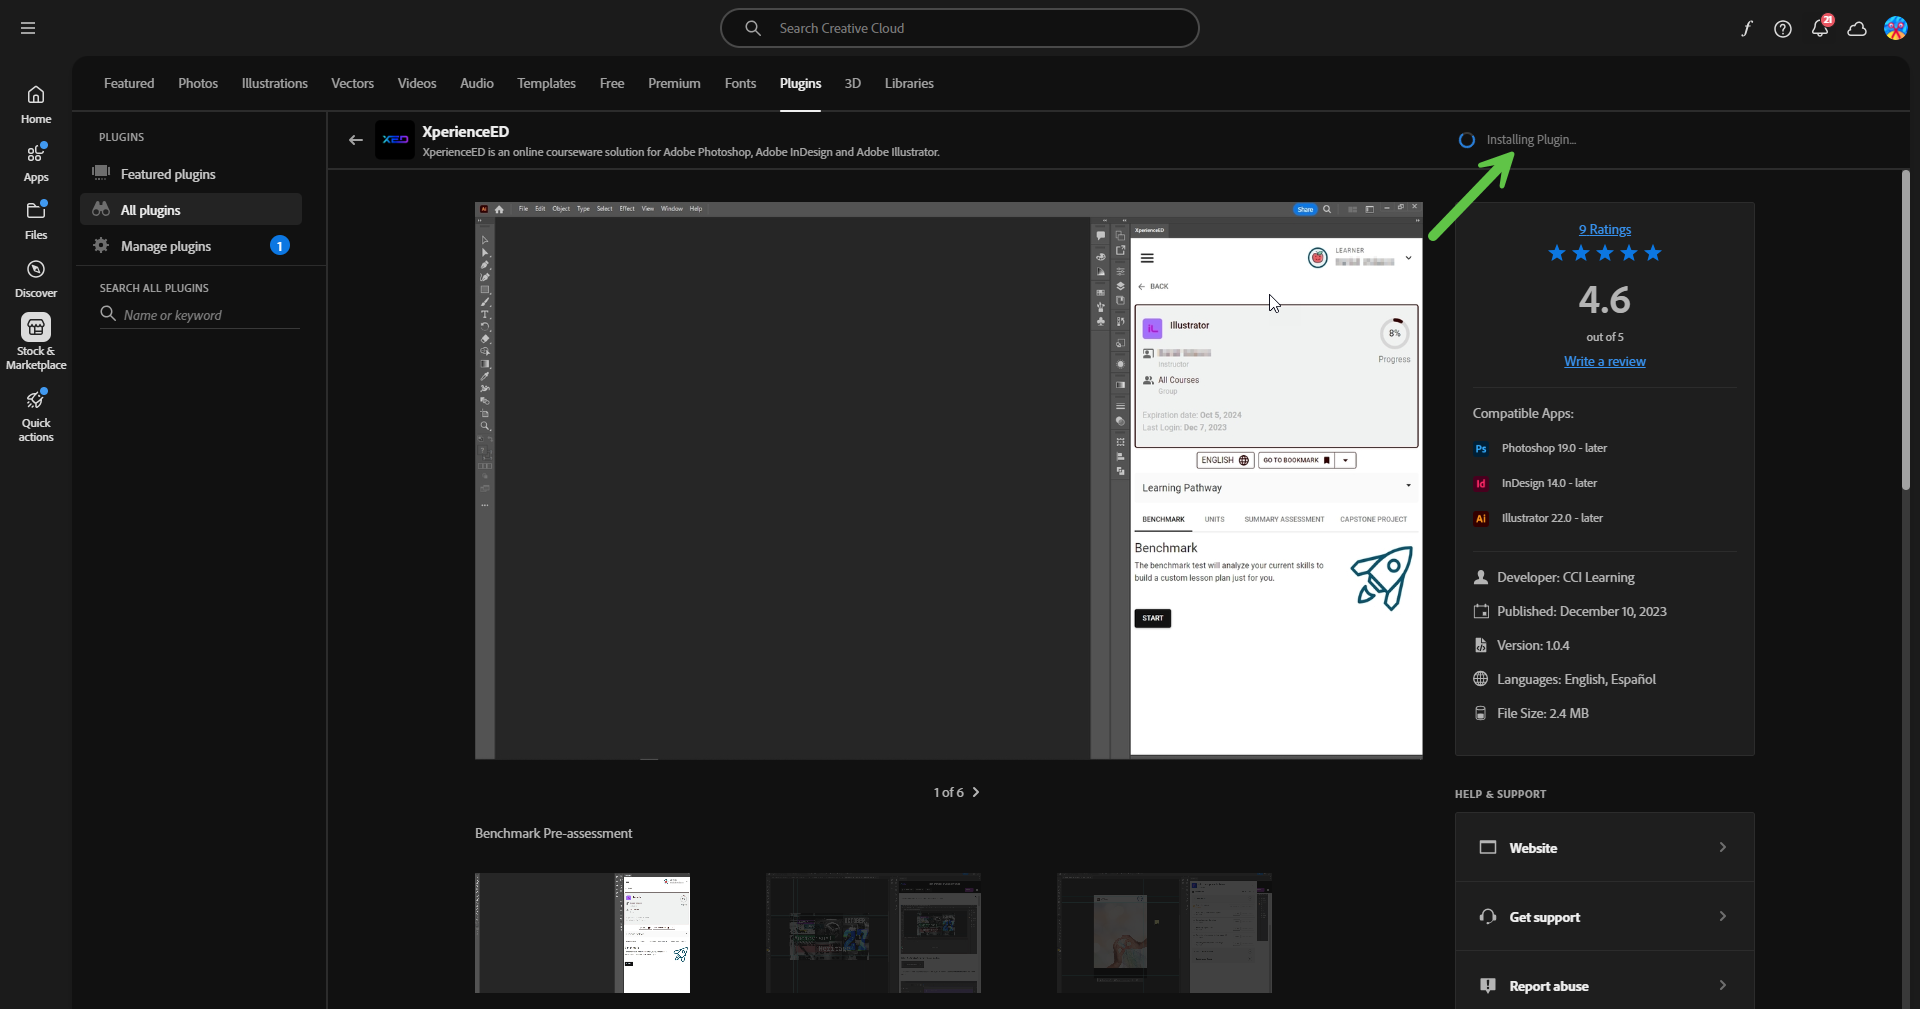1920x1009 pixels.
Task: Switch to the Premium tab
Action: click(674, 83)
